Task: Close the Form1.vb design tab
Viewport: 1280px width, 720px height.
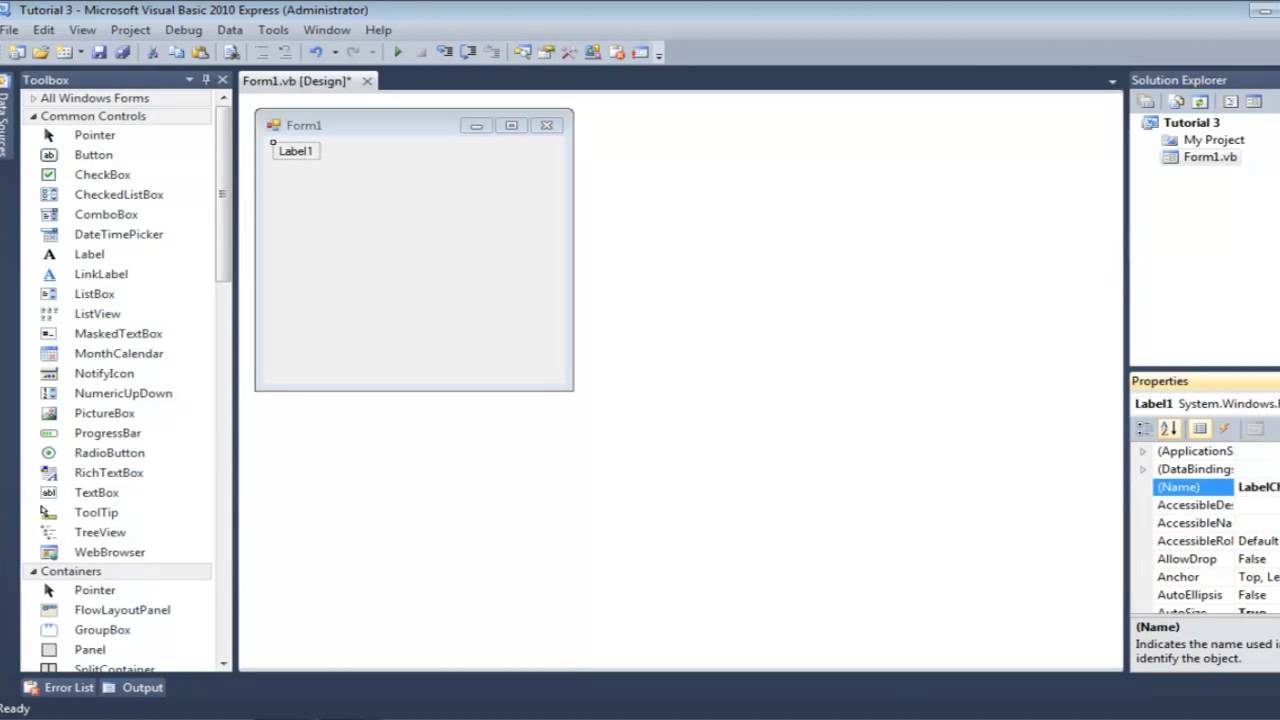Action: pyautogui.click(x=367, y=81)
